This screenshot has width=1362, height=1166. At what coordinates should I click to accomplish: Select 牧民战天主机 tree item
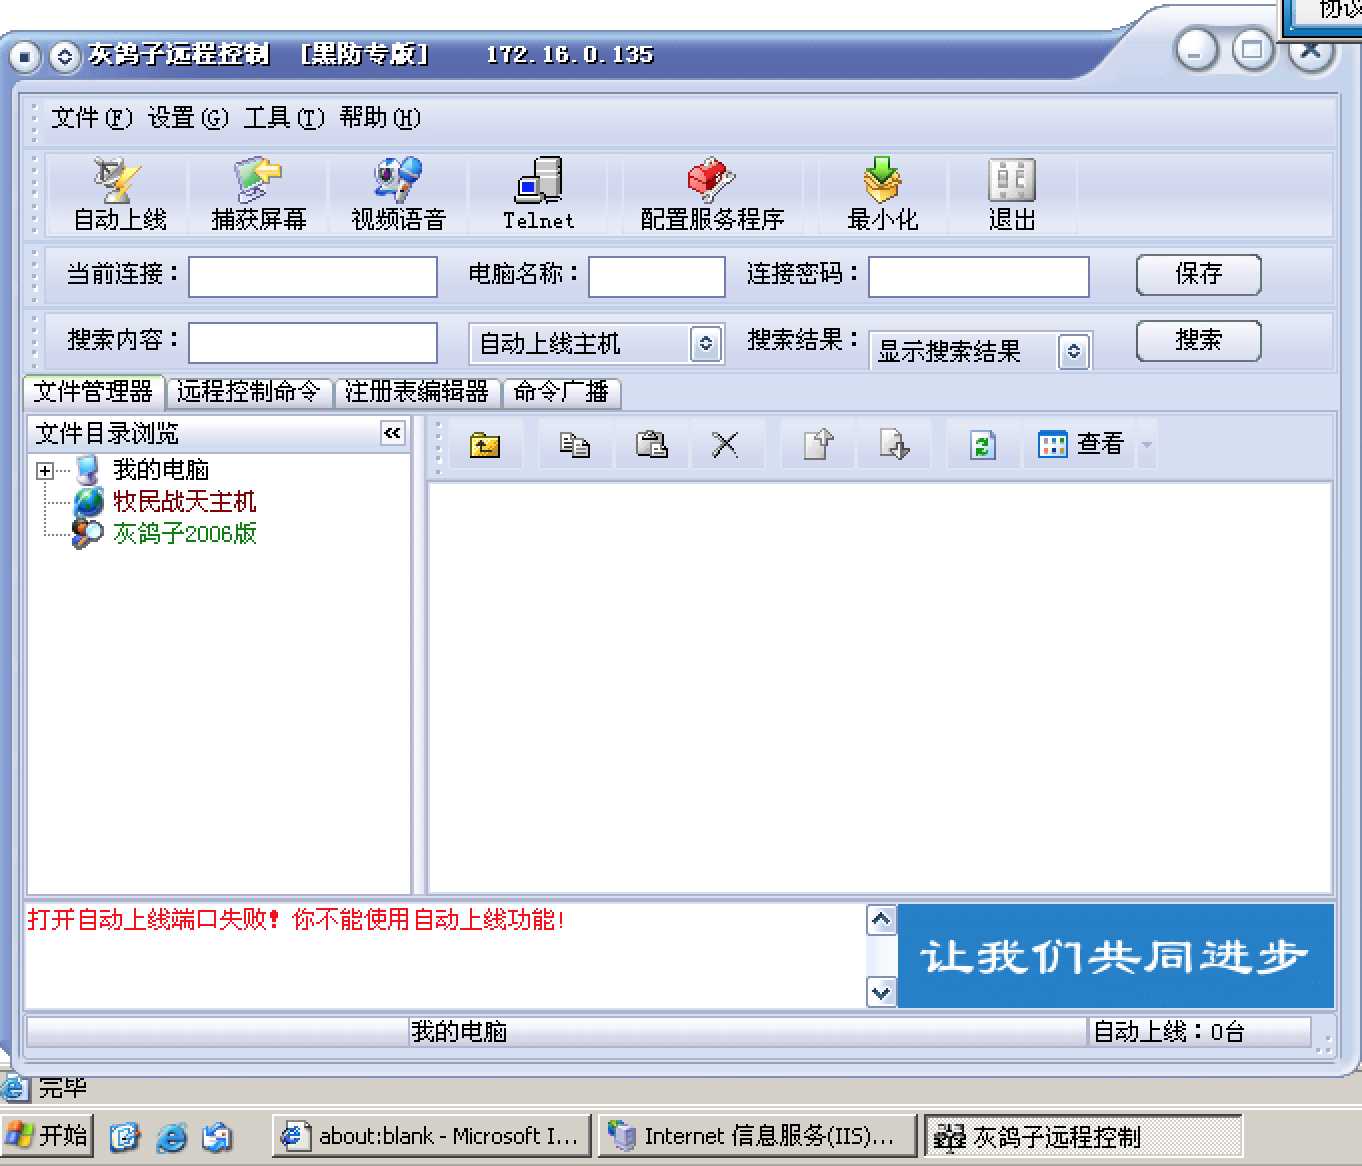coord(184,501)
